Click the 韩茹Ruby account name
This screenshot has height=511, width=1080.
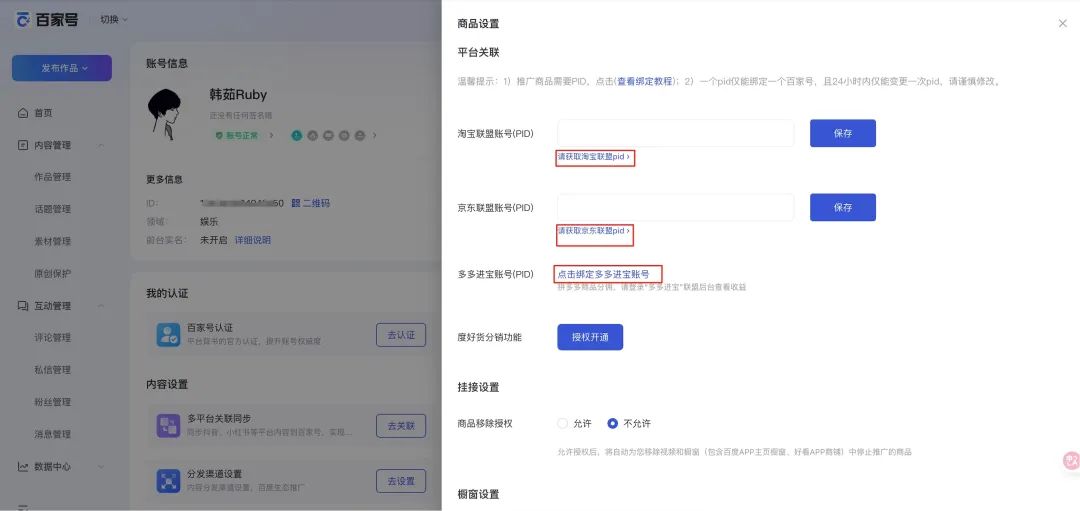[238, 95]
